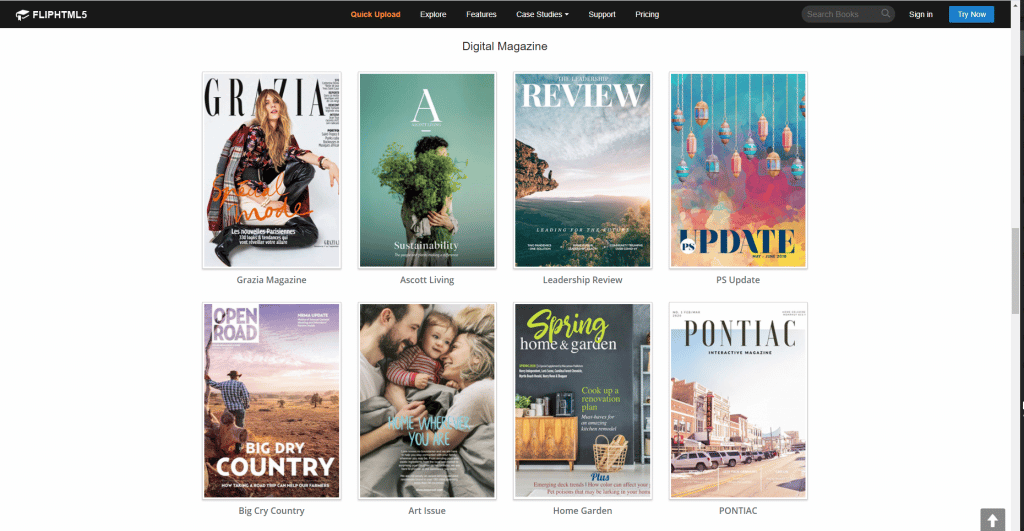Open the Spring home & garden cover
The width and height of the screenshot is (1024, 531).
coord(583,401)
